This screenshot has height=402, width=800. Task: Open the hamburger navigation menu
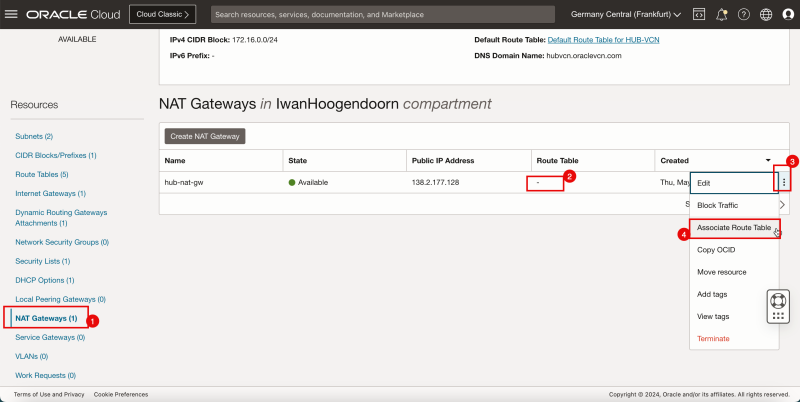[x=12, y=15]
